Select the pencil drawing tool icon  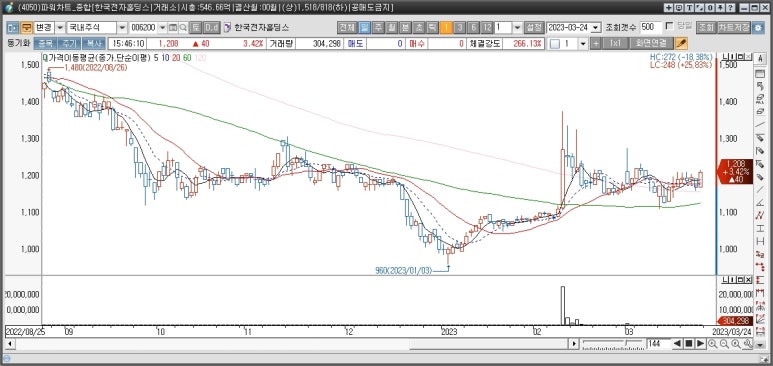[681, 43]
